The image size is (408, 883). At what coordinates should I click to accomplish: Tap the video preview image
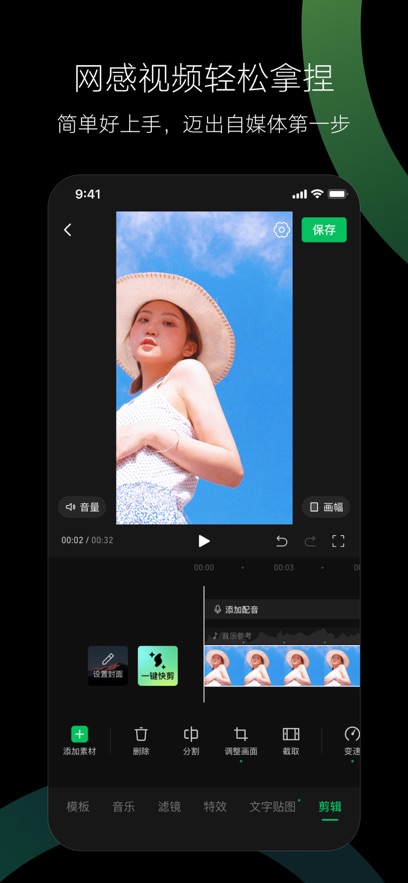[204, 368]
